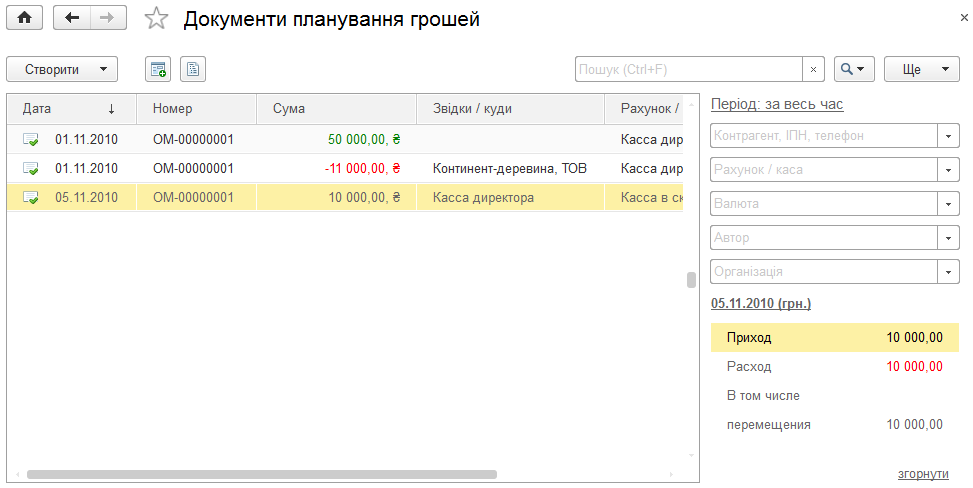Click posted-document icon for 50 000,00 row
973x488 pixels.
point(30,140)
